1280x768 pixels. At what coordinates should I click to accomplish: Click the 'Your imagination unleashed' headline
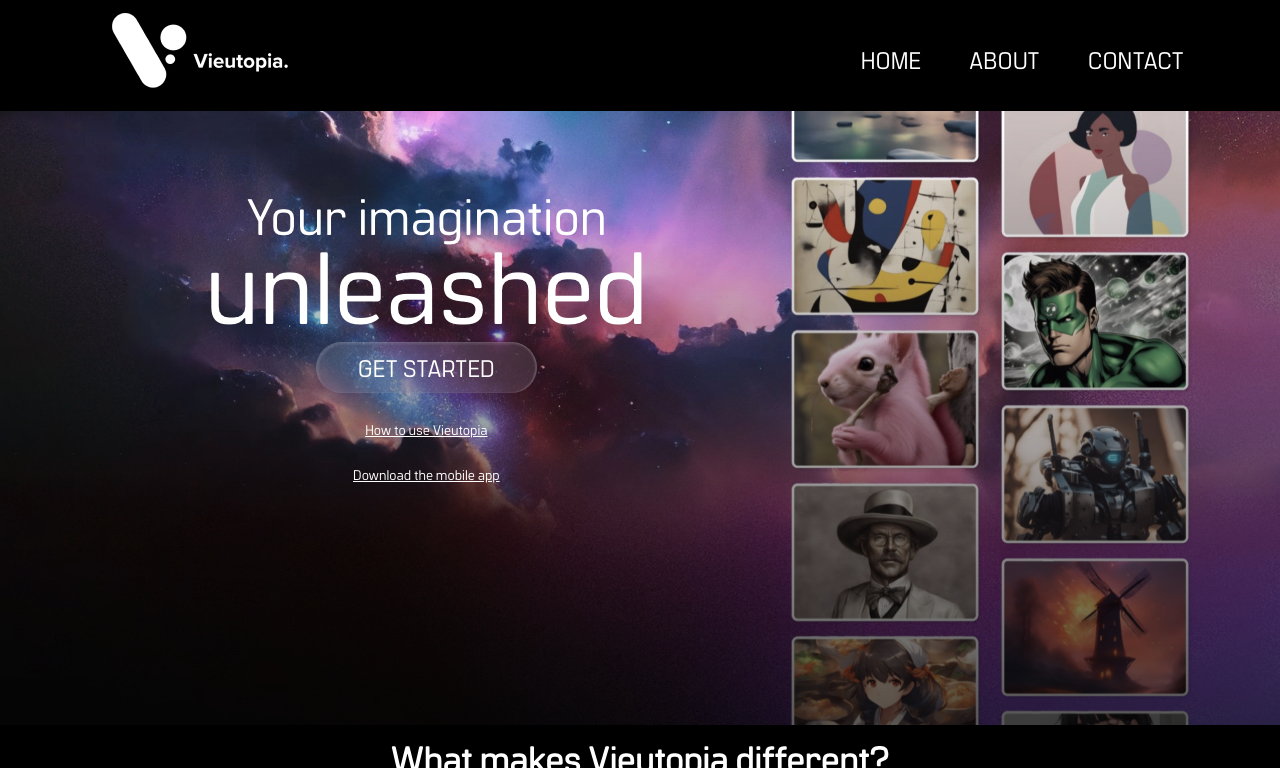427,262
